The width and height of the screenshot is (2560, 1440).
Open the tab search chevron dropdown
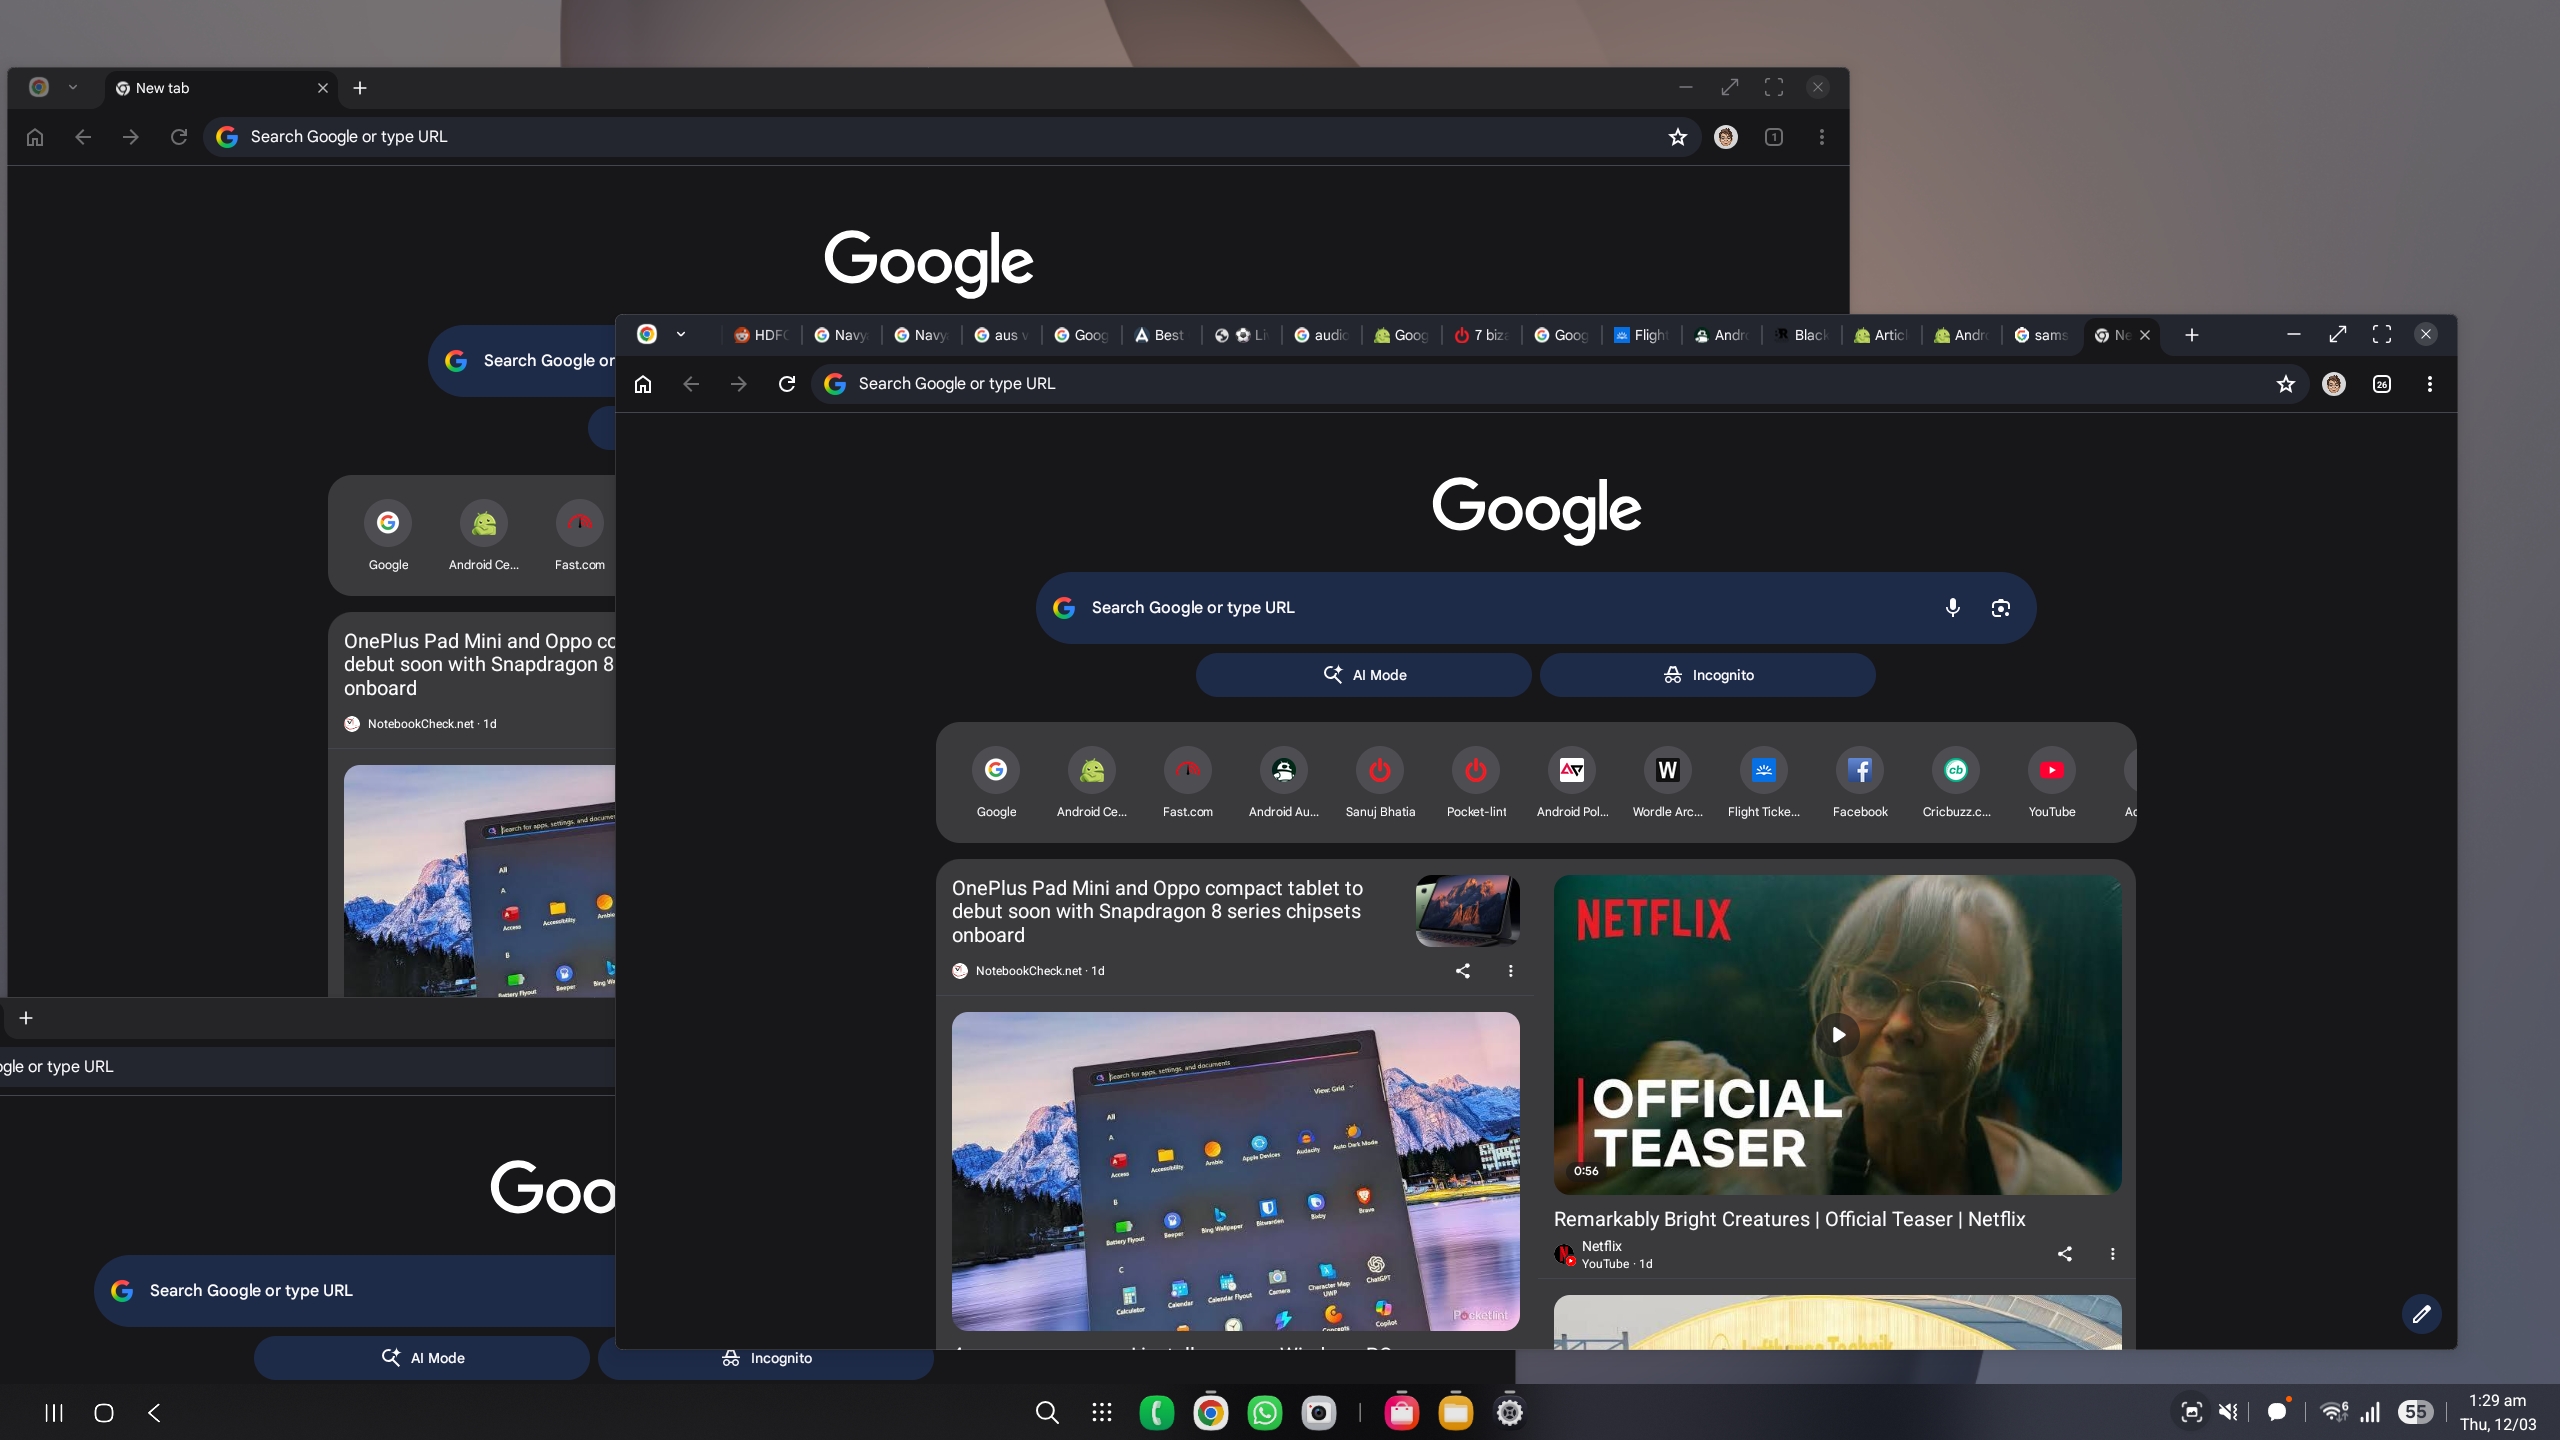(681, 334)
